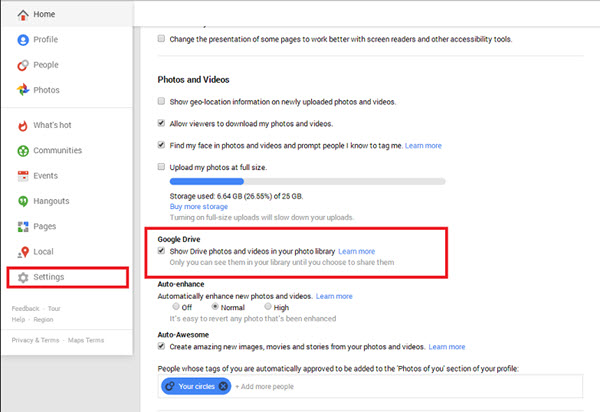
Task: Open Profile via its avatar icon
Action: 22,40
